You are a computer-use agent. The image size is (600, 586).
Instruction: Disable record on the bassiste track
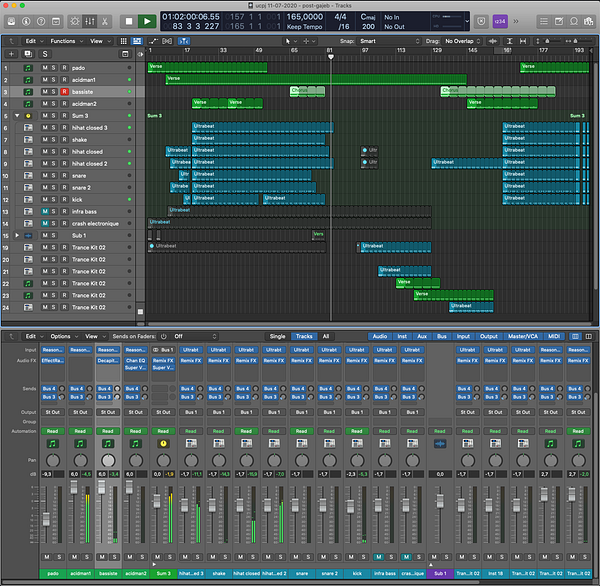click(65, 92)
